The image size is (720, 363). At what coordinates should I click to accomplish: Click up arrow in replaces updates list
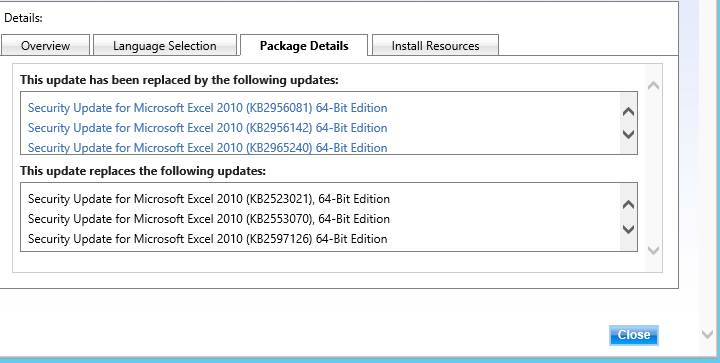628,205
